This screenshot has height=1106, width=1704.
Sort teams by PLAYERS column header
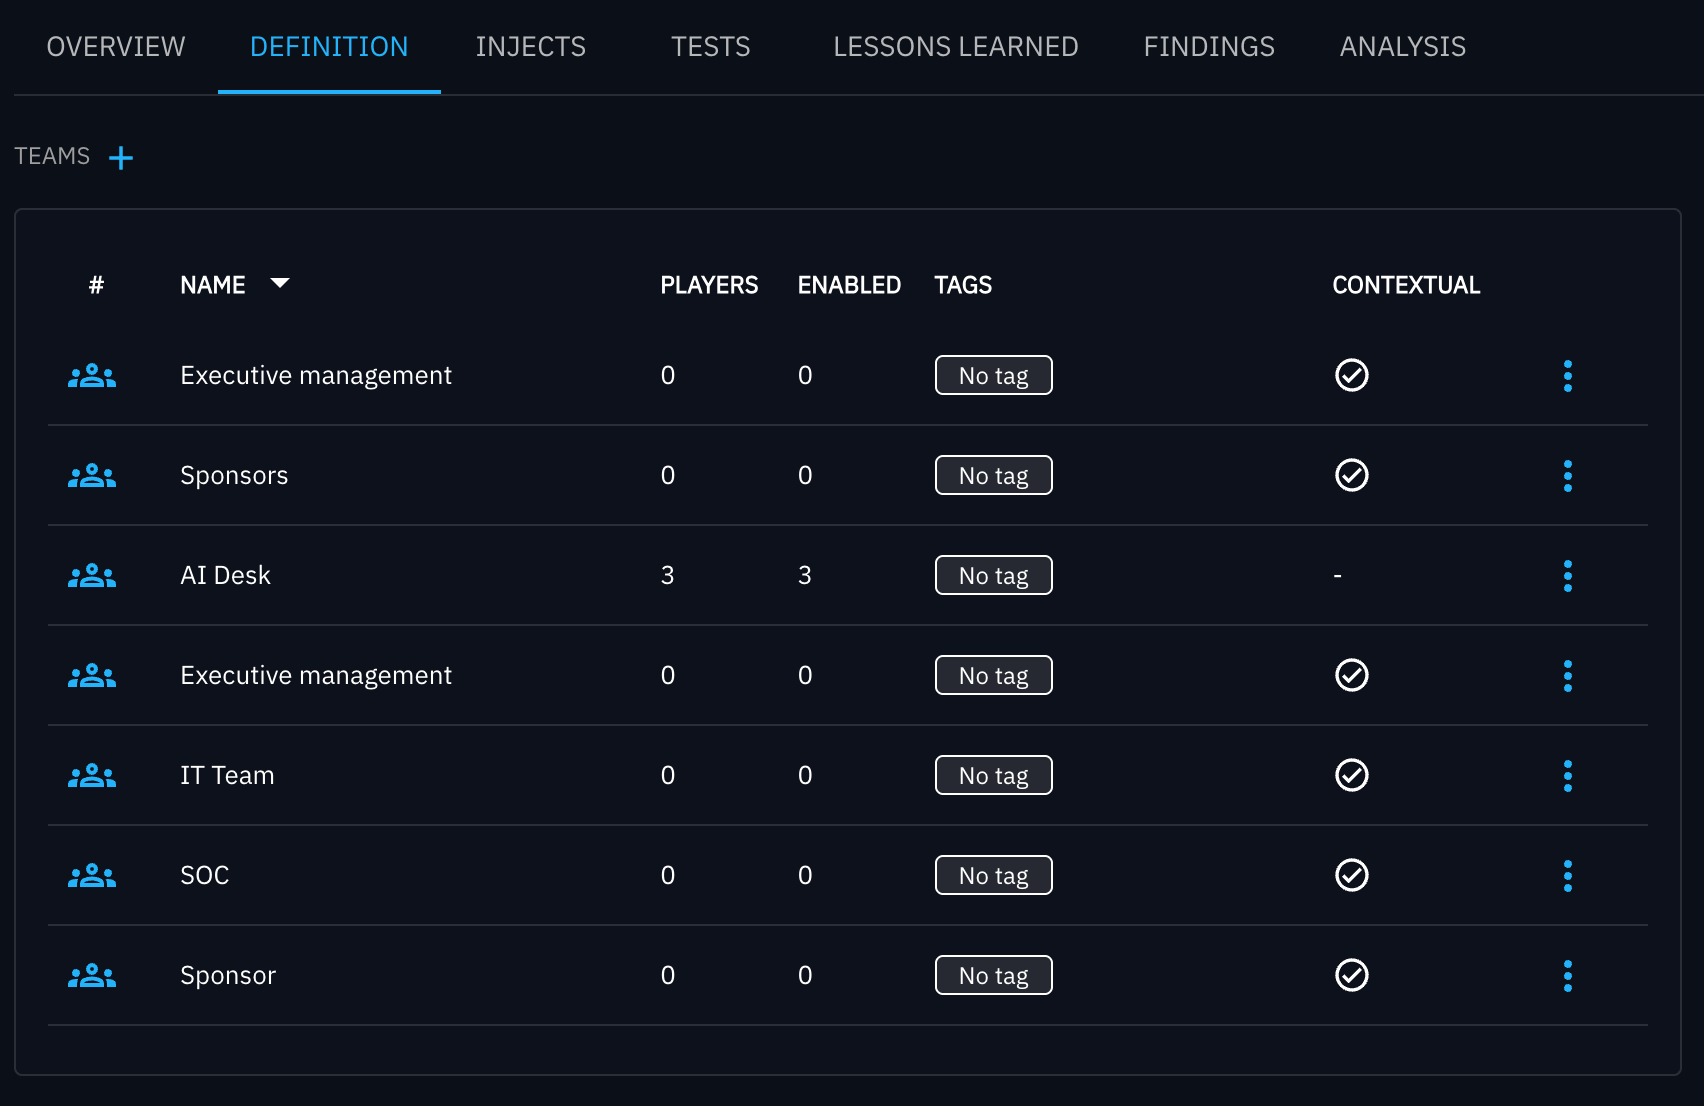click(x=708, y=285)
